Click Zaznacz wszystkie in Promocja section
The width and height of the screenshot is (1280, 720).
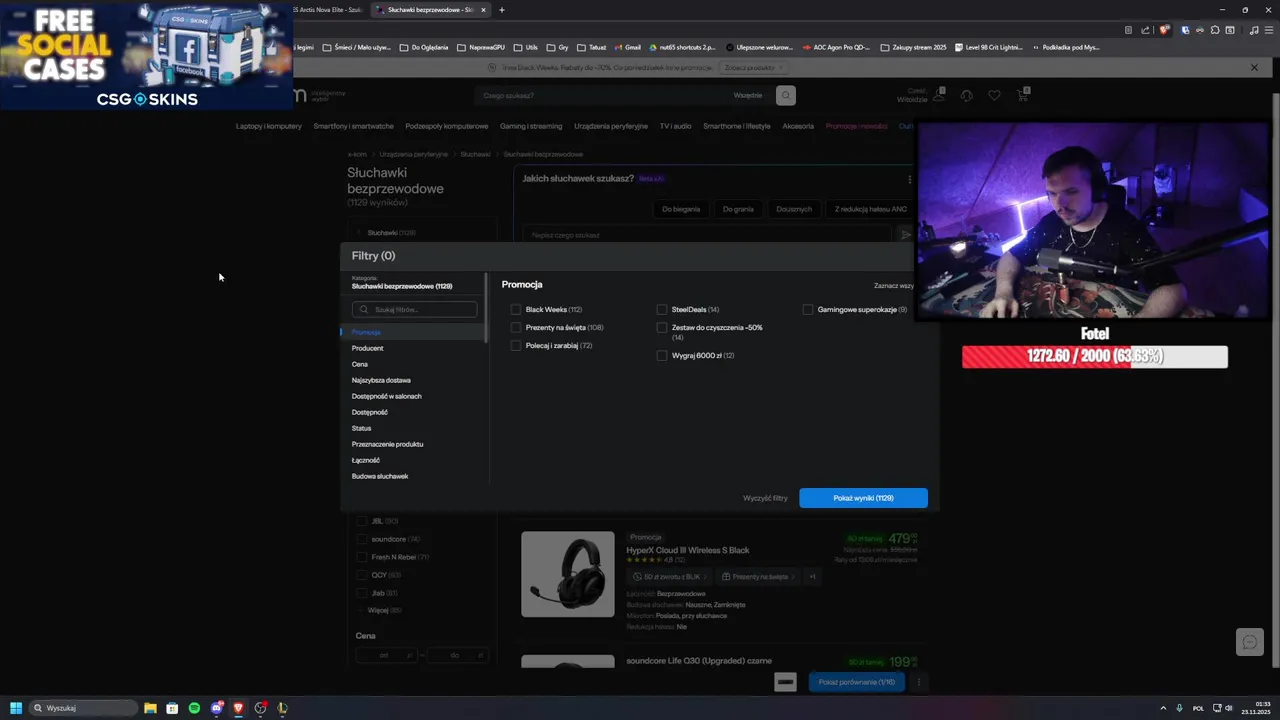(893, 286)
